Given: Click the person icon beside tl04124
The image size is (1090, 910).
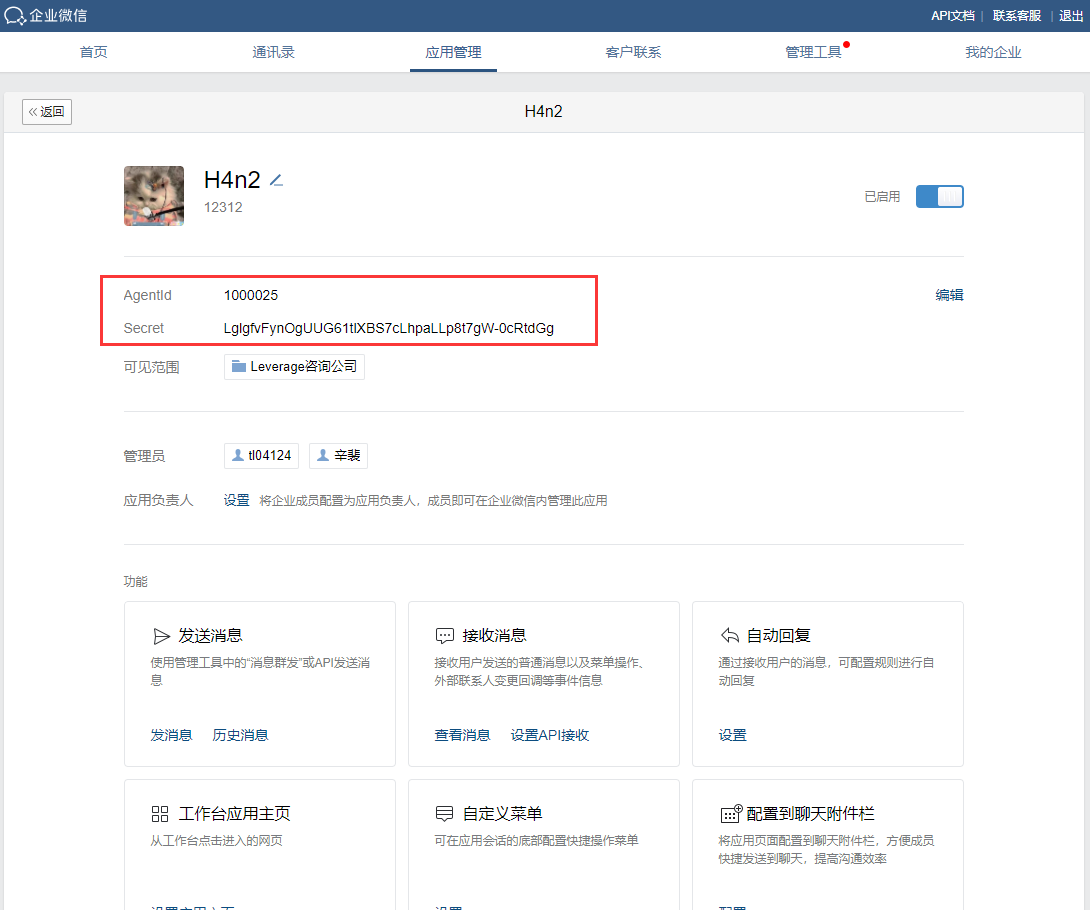Looking at the screenshot, I should (x=238, y=455).
